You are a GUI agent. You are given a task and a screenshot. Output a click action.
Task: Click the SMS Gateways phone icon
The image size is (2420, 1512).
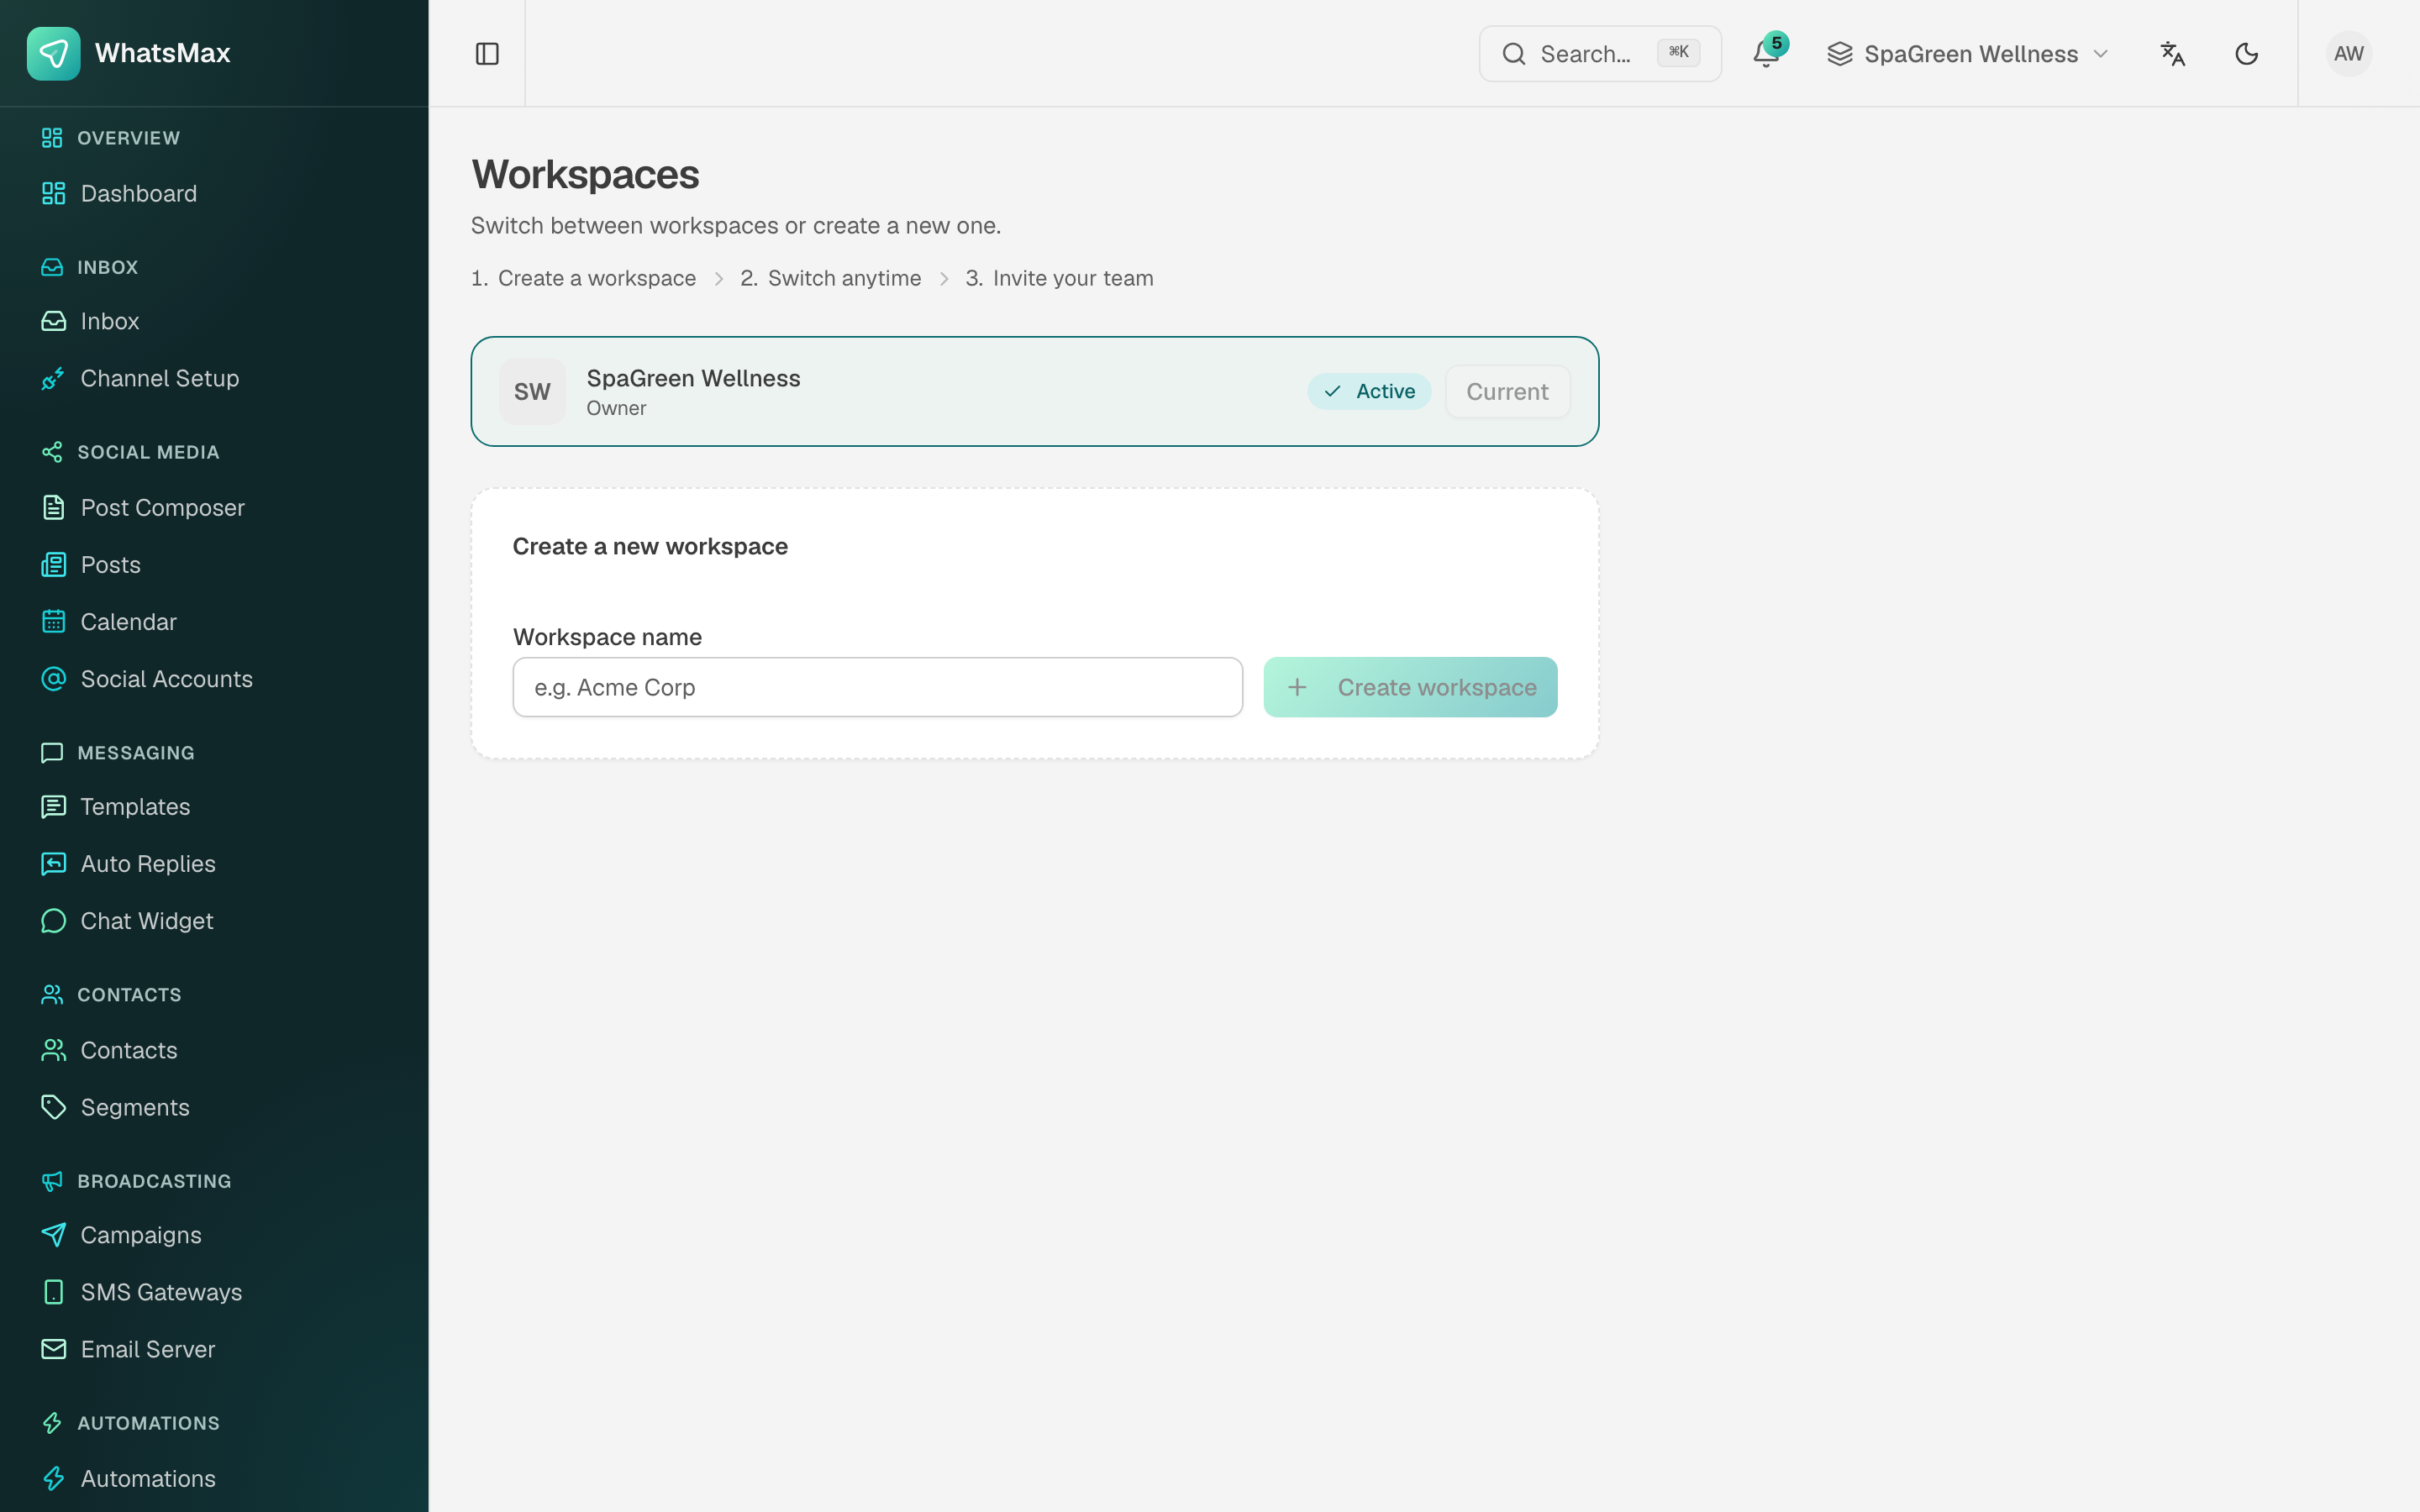click(53, 1292)
